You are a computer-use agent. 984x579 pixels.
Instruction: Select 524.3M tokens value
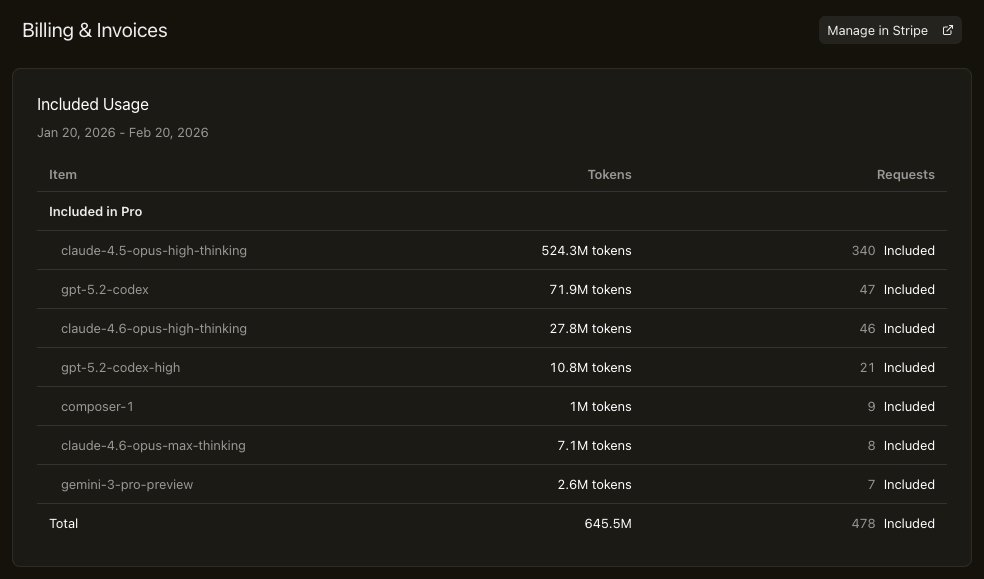[x=586, y=250]
